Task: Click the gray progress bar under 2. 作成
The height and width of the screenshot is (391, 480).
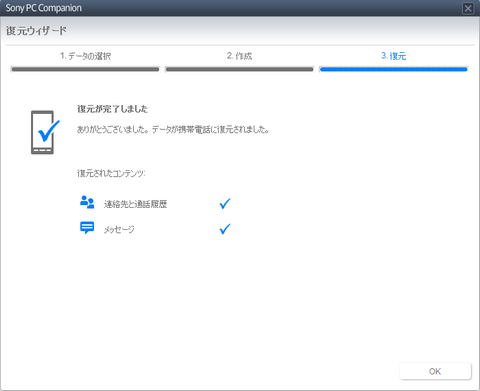Action: pos(239,69)
